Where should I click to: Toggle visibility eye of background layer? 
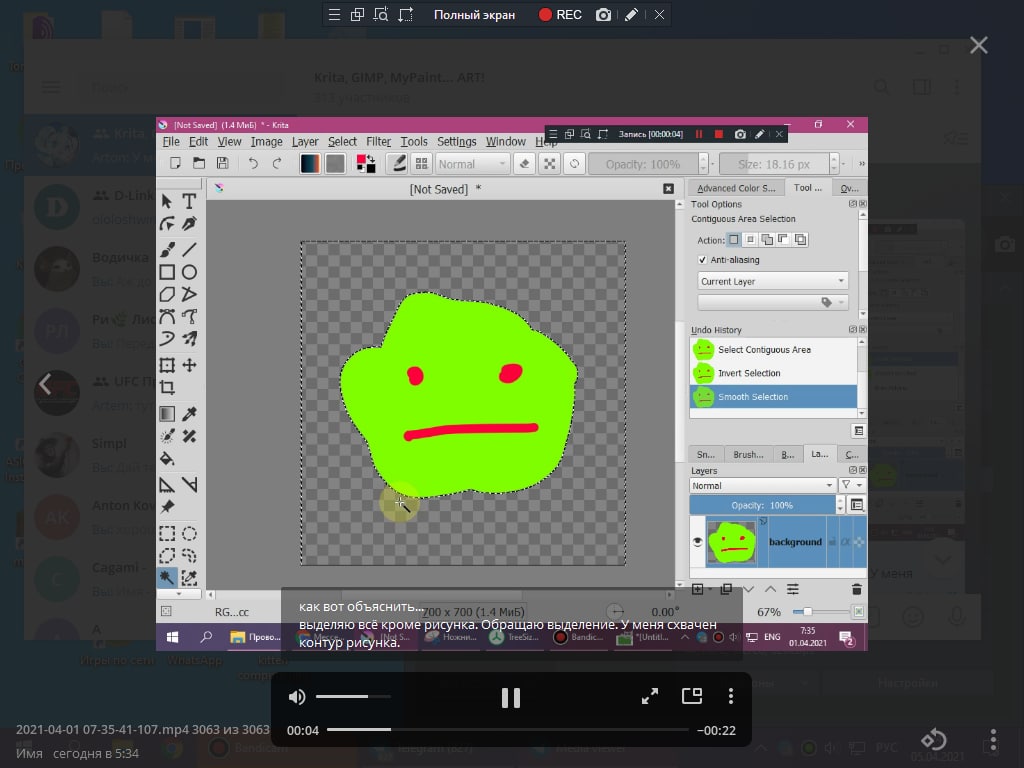[x=697, y=542]
